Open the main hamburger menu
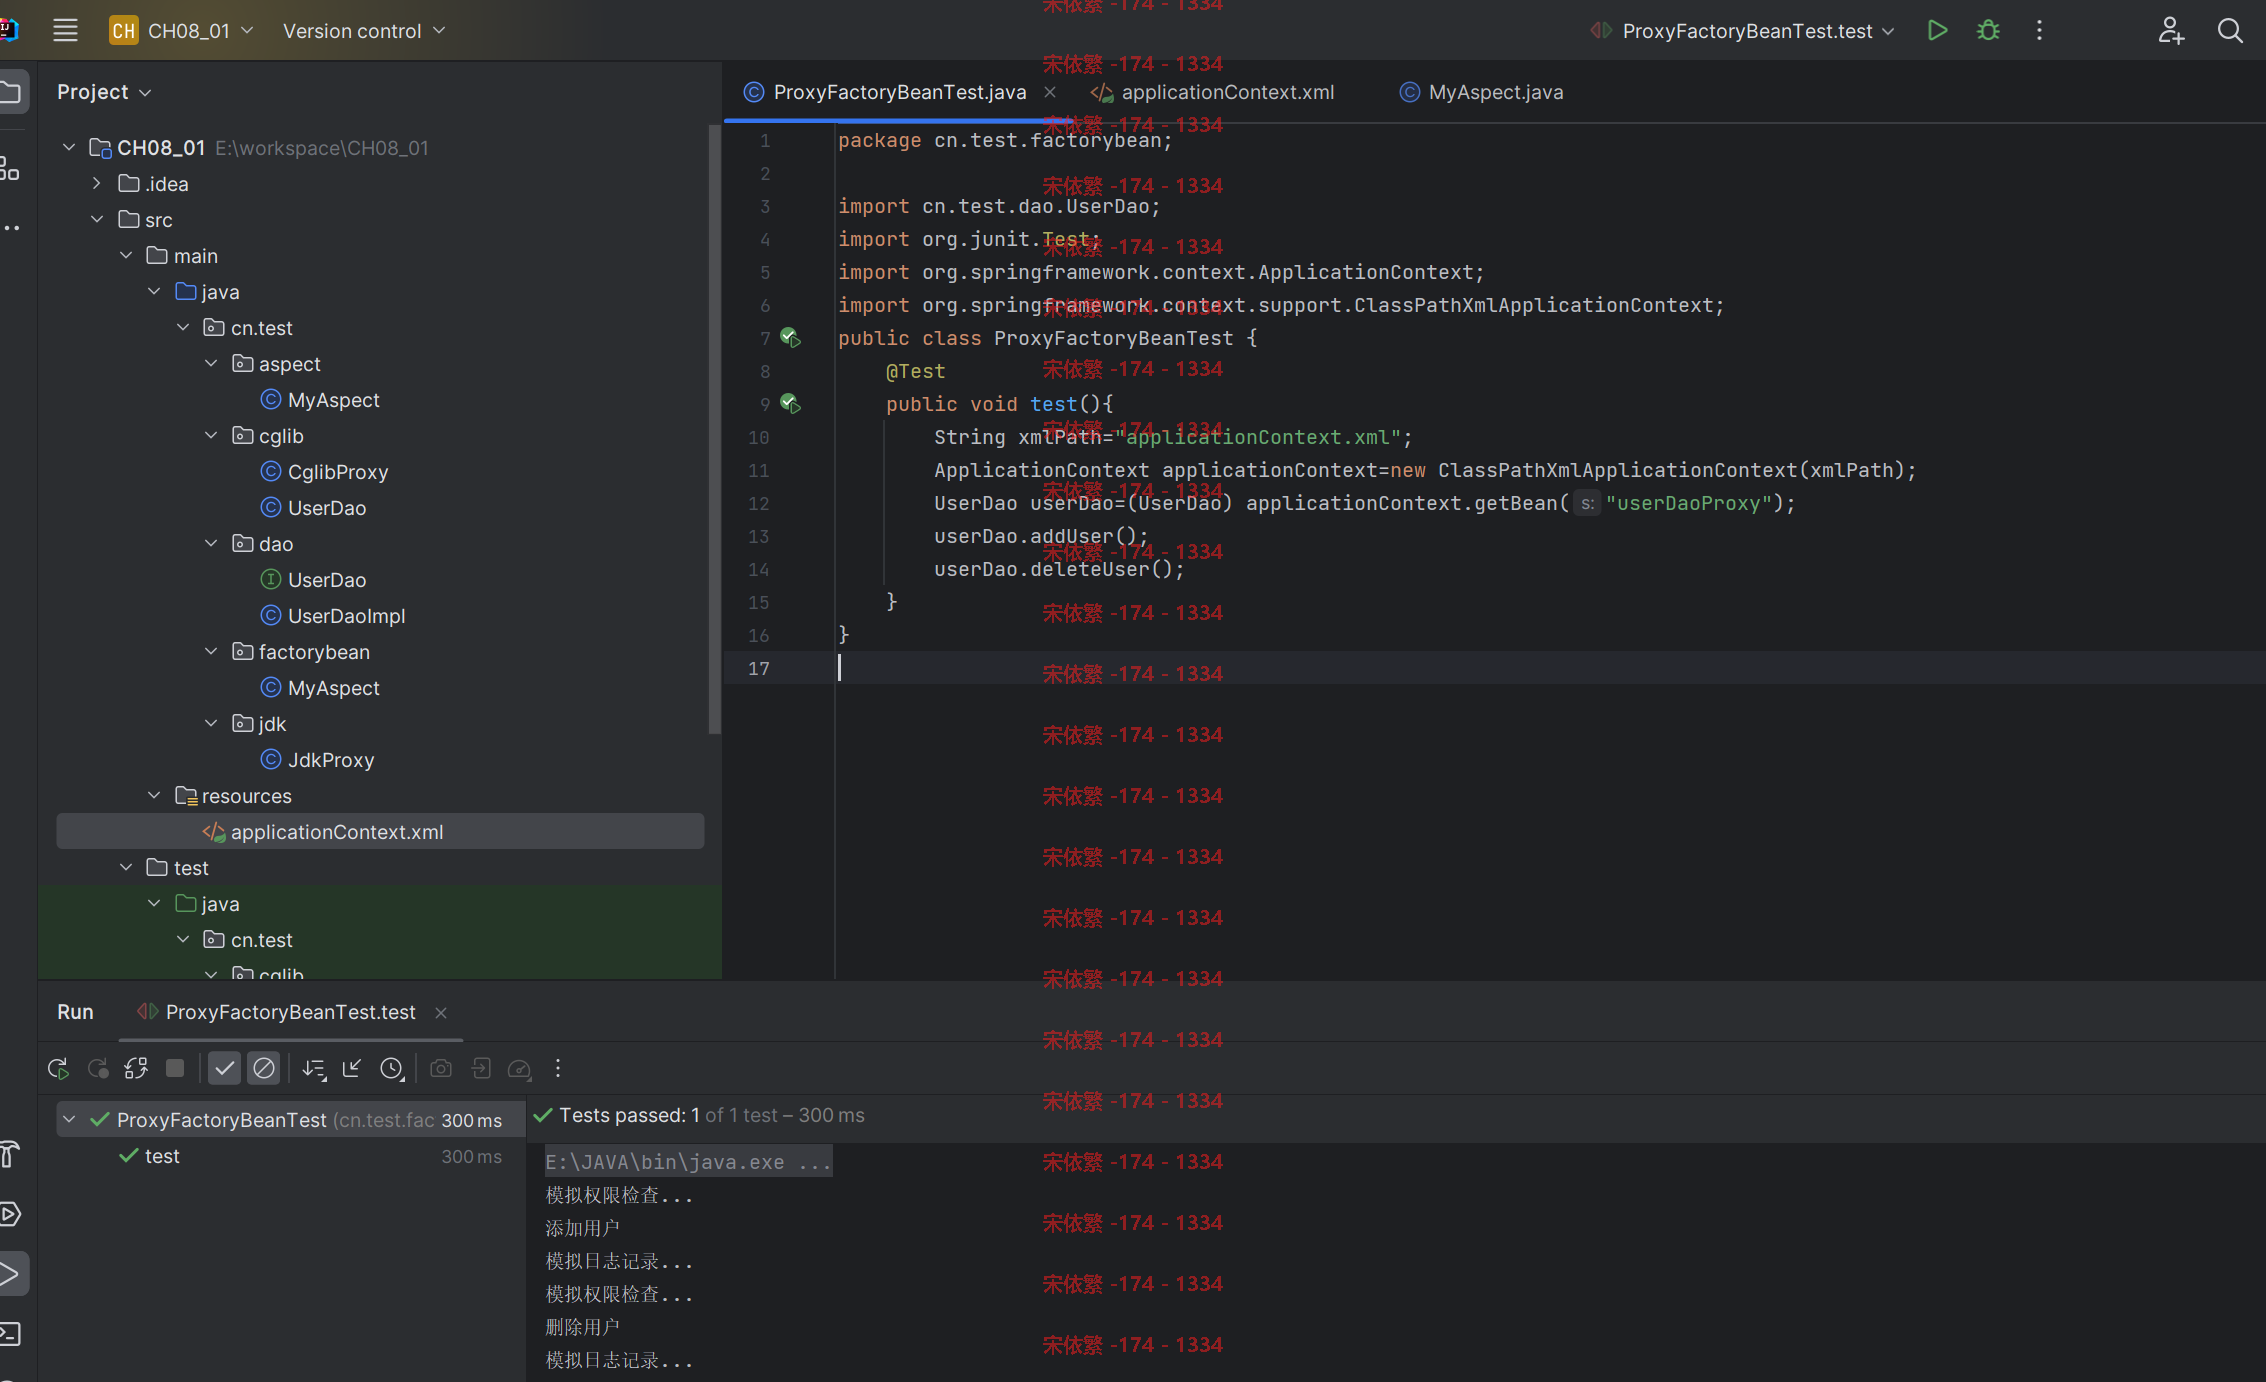This screenshot has height=1382, width=2266. click(x=65, y=31)
